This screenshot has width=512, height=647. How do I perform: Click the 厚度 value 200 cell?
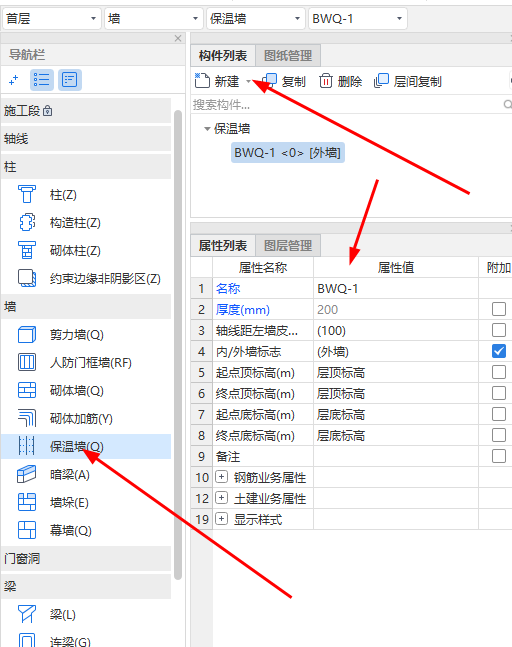coord(396,309)
